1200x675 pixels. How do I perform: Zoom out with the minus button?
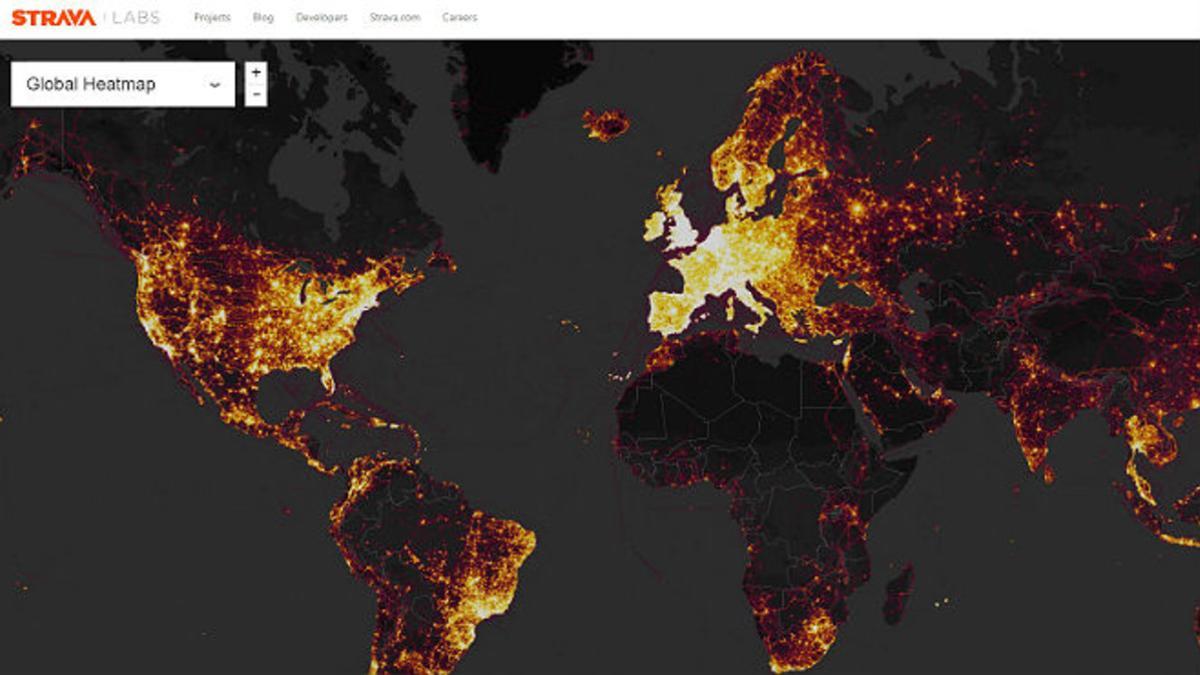(256, 95)
